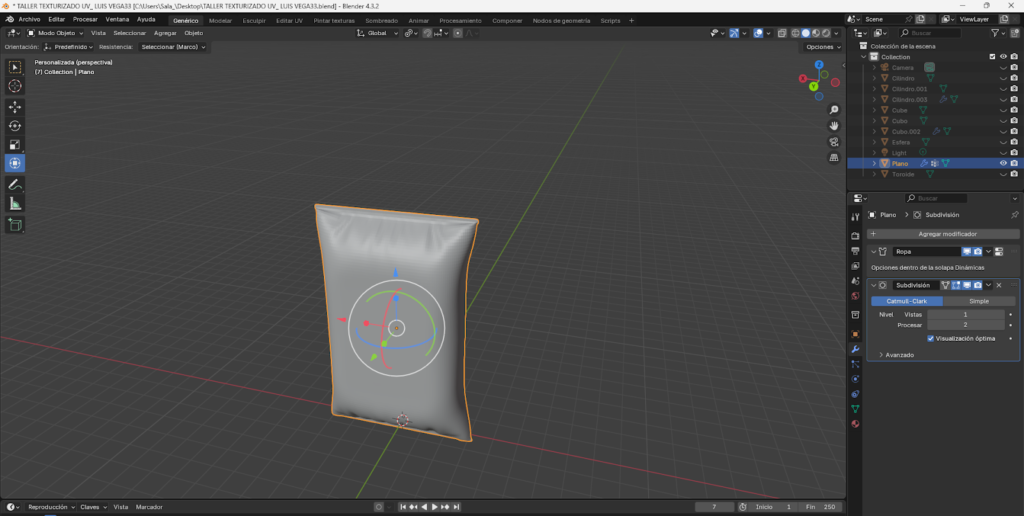This screenshot has height=516, width=1024.
Task: Select the Annotate tool
Action: pyautogui.click(x=14, y=185)
